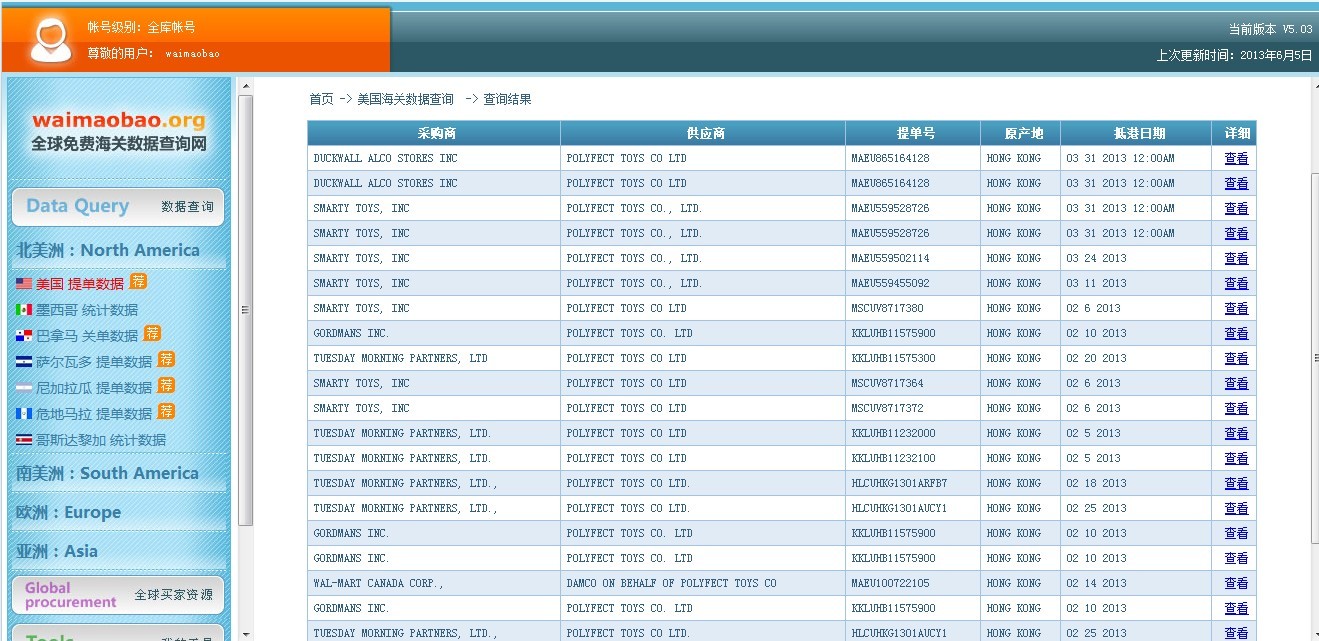This screenshot has height=641, width=1319.
Task: Select the date cell 03 11 2013
Action: (1136, 283)
